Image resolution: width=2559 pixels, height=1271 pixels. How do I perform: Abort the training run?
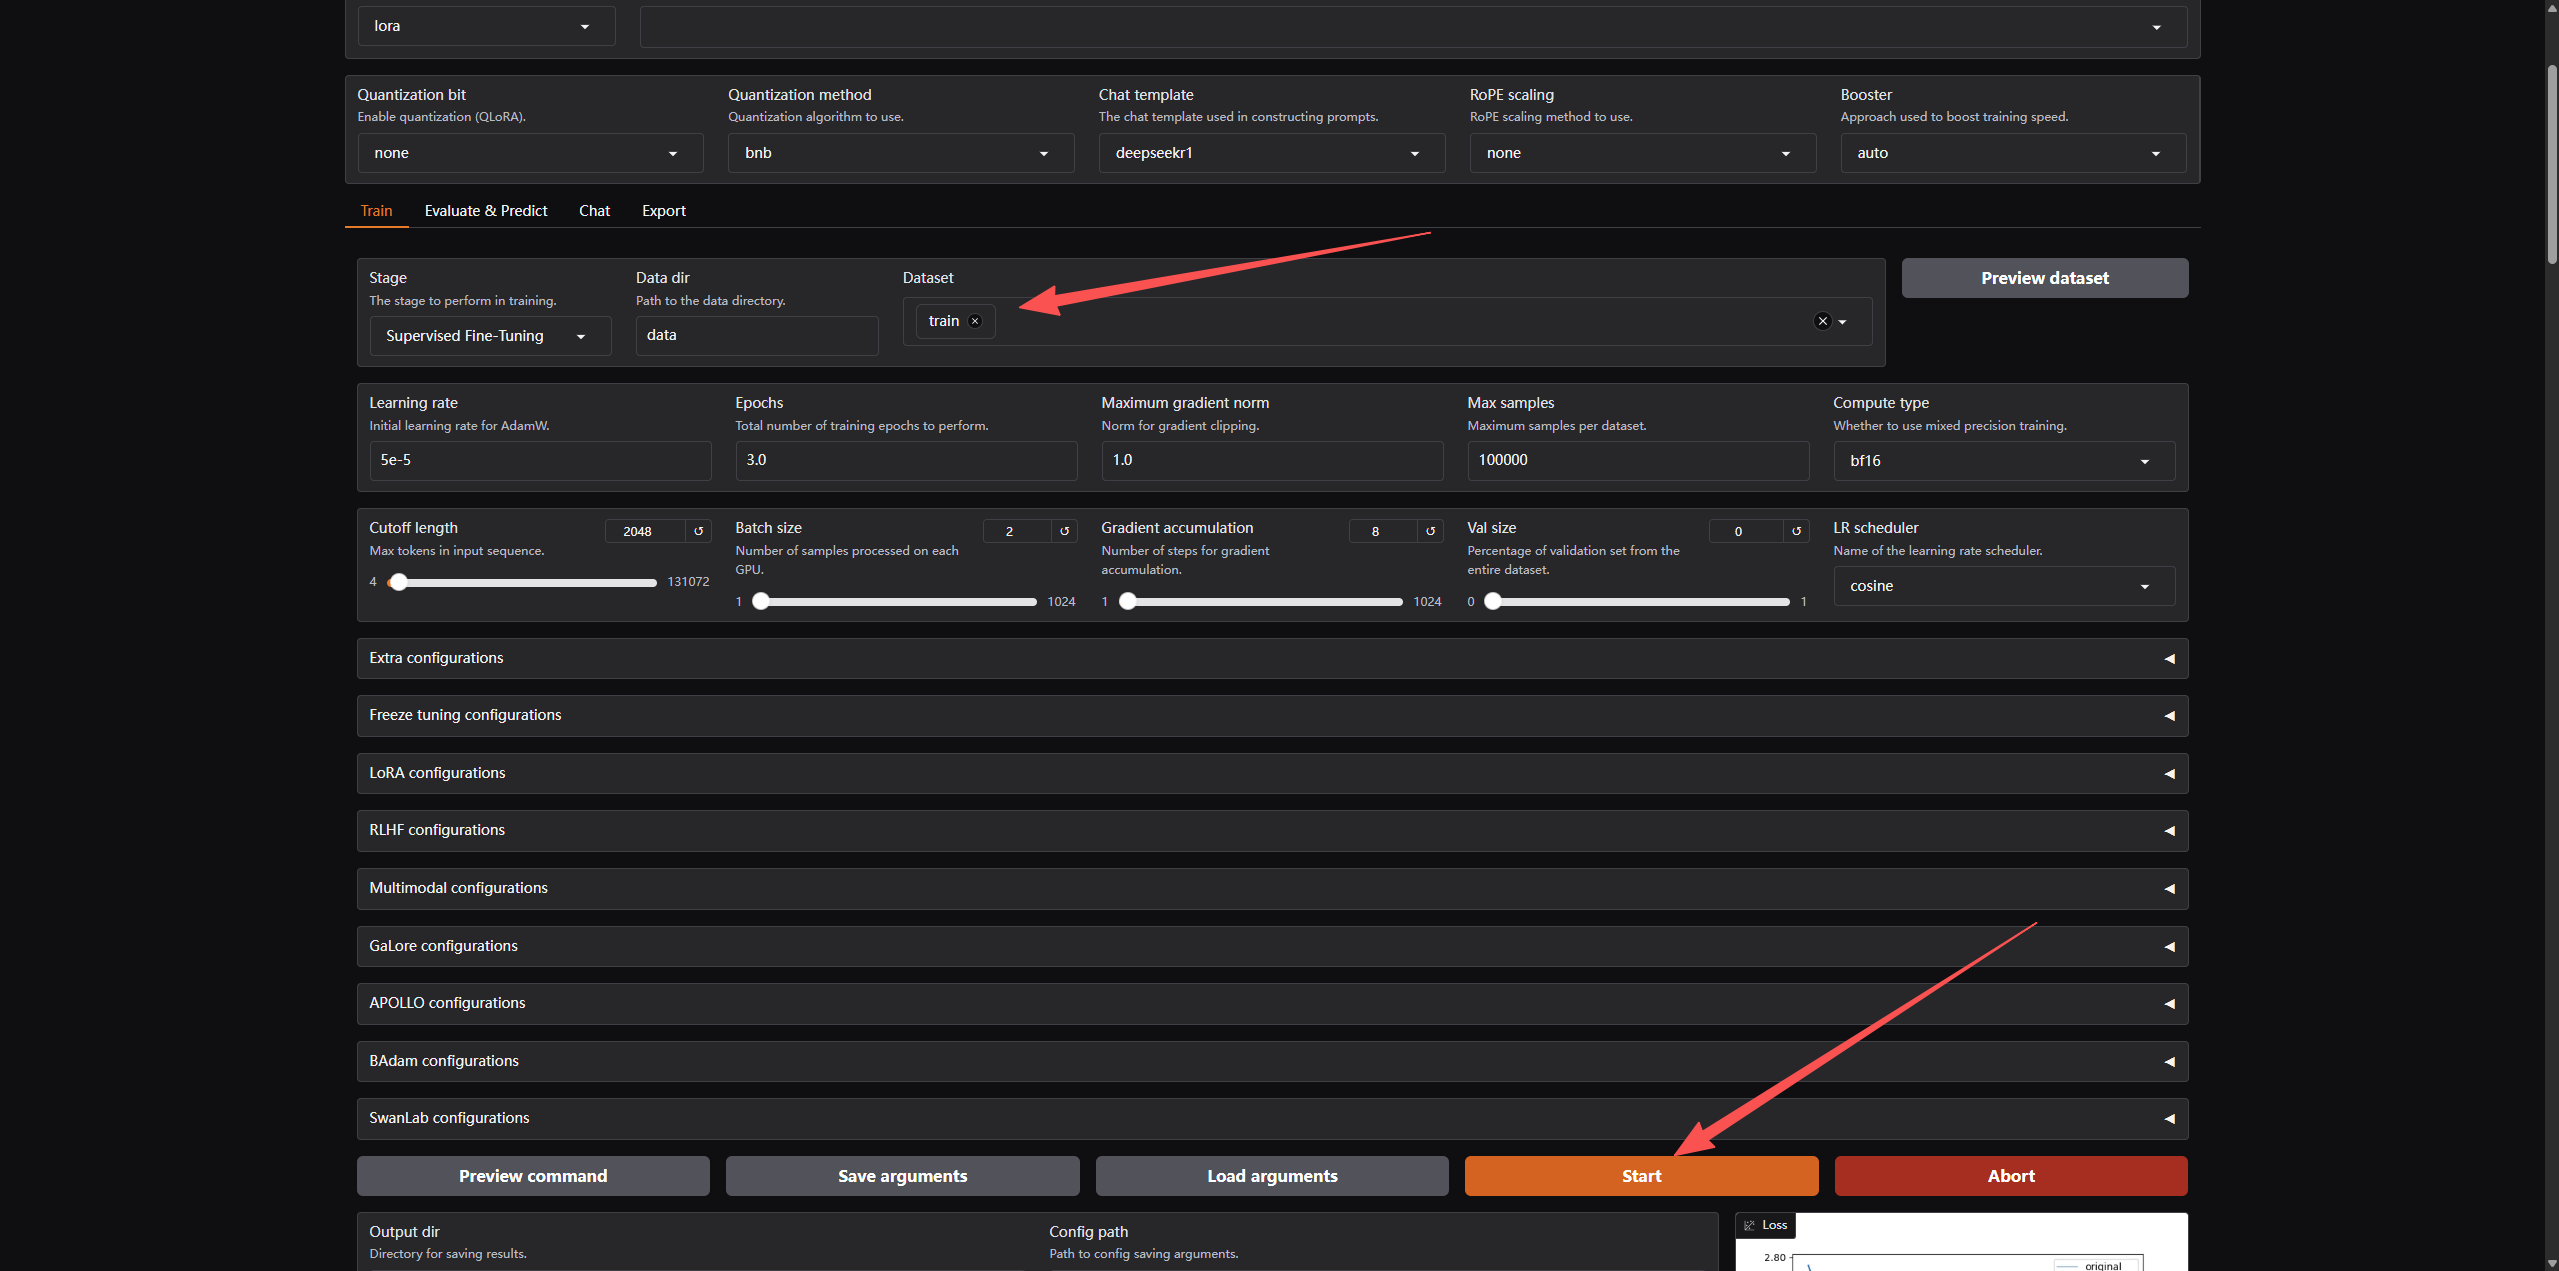point(2011,1176)
